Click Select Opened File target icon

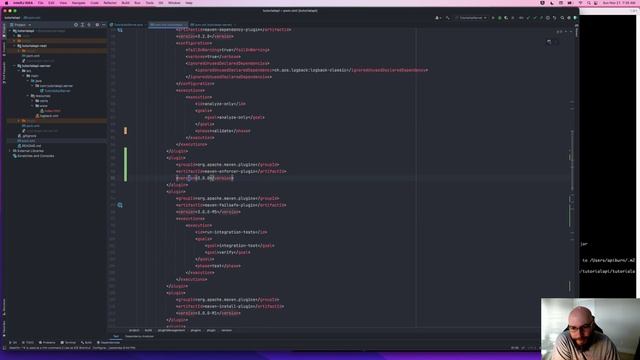click(x=76, y=25)
